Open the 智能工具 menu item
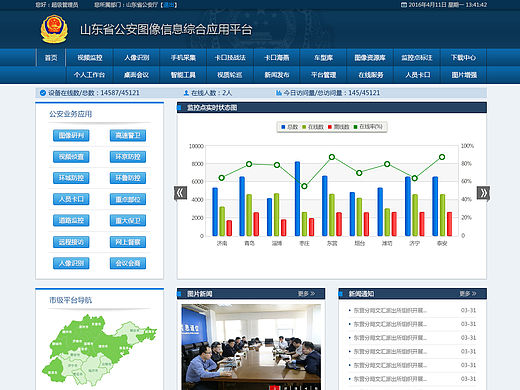520x390 pixels. pyautogui.click(x=183, y=75)
